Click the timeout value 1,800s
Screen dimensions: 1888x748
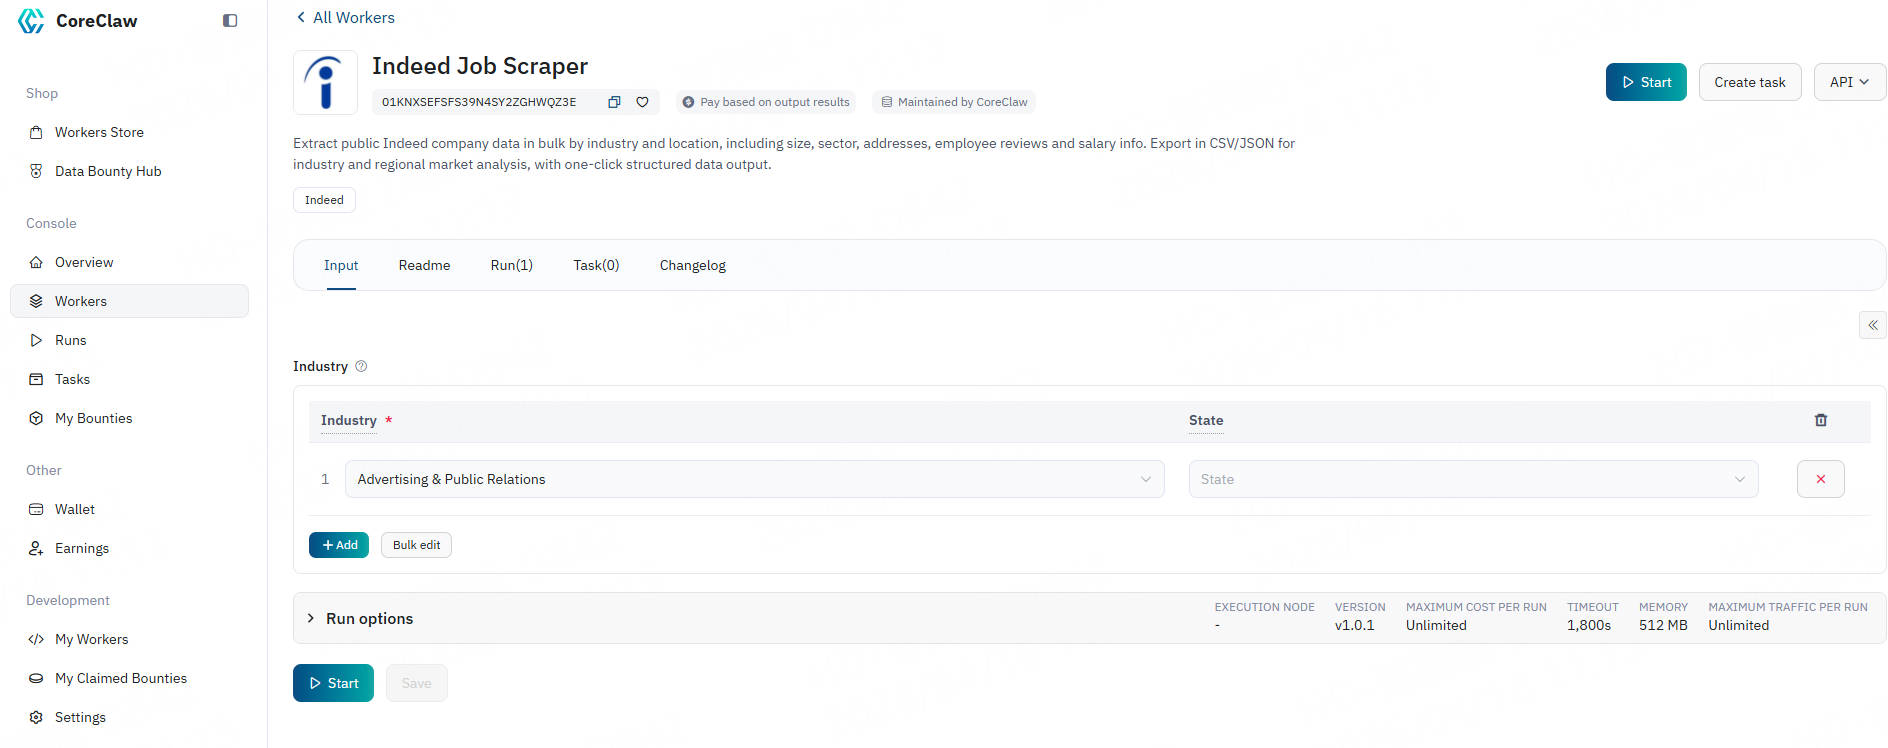1589,625
